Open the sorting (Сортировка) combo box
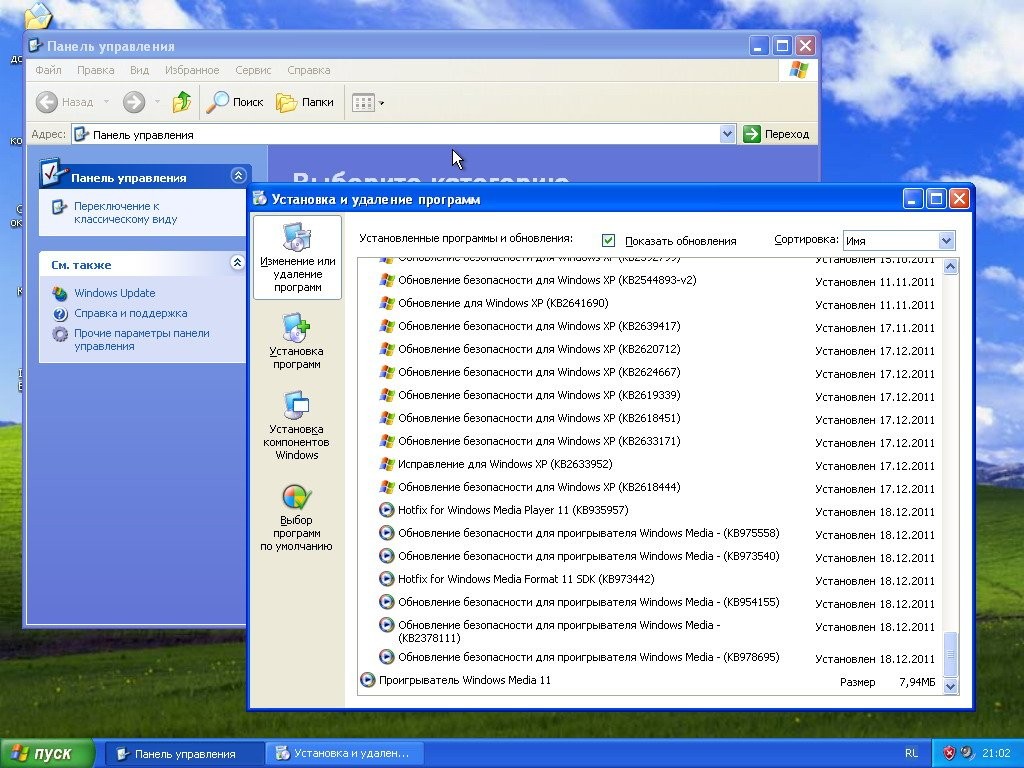This screenshot has height=768, width=1024. tap(899, 240)
